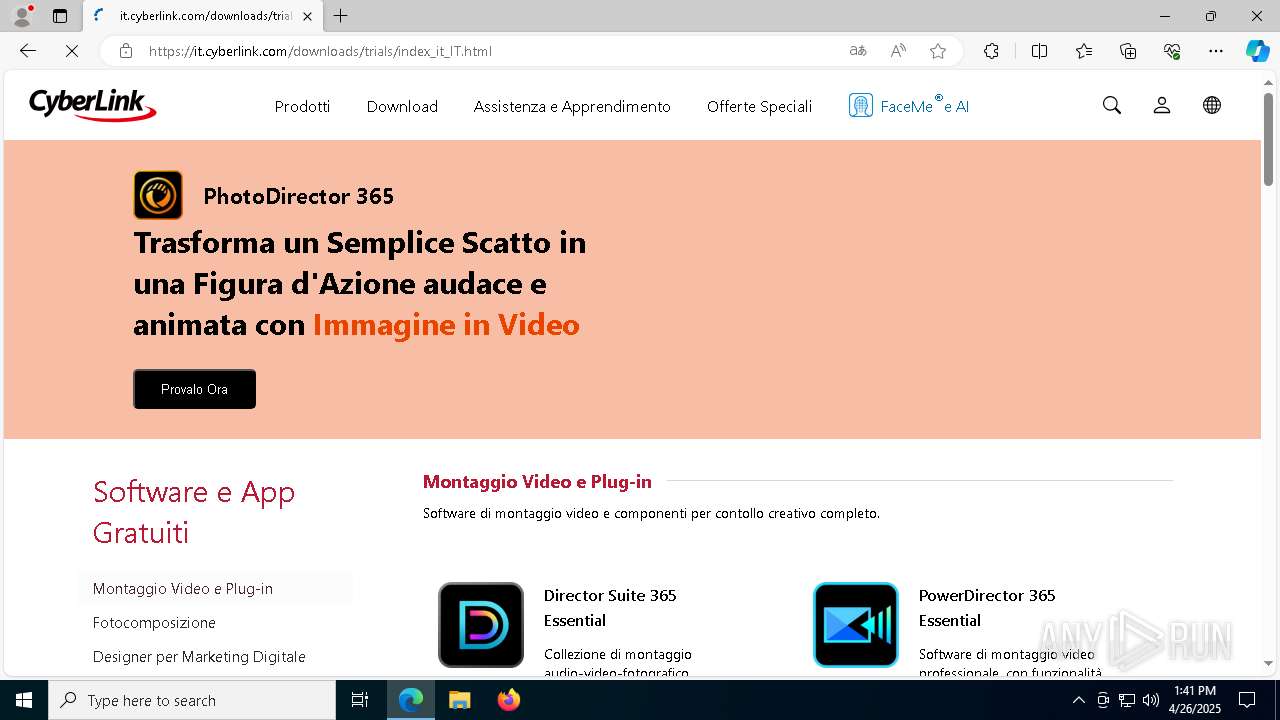The width and height of the screenshot is (1280, 720).
Task: Open Task View on the taskbar
Action: coord(360,700)
